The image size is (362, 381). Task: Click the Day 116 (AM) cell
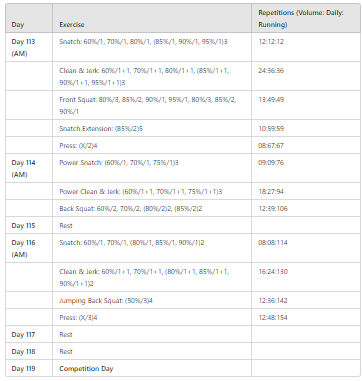(x=29, y=248)
